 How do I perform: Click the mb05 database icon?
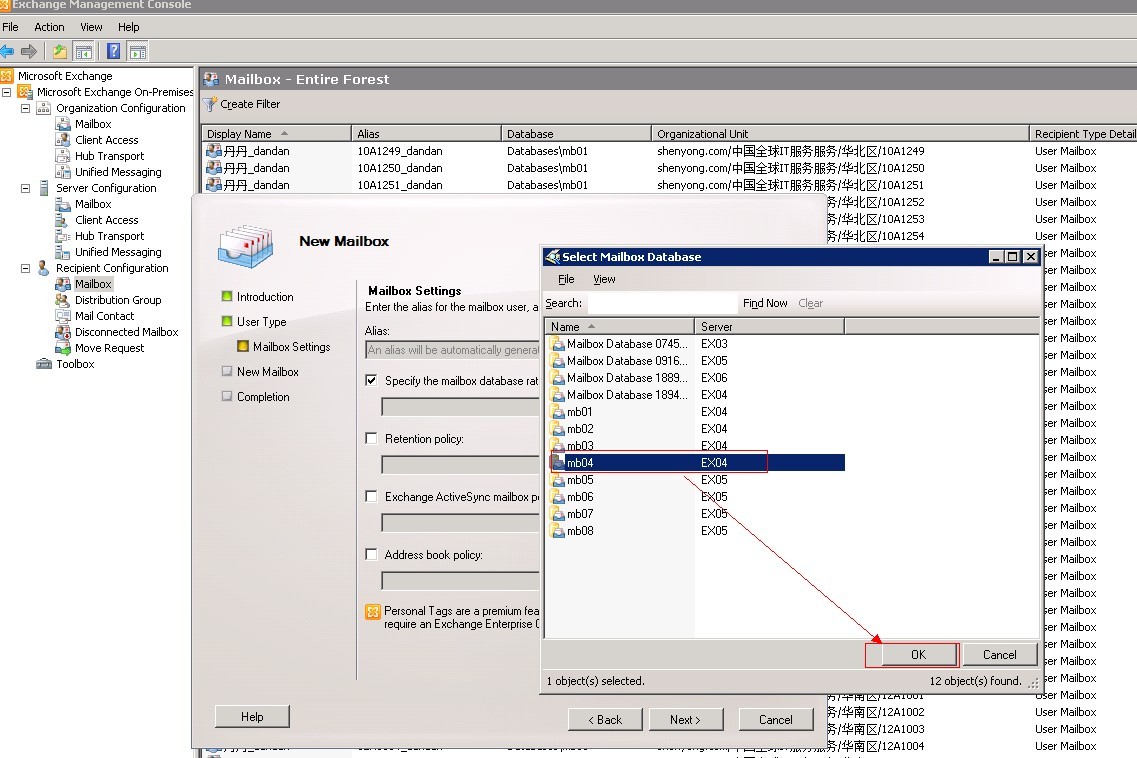[x=558, y=479]
